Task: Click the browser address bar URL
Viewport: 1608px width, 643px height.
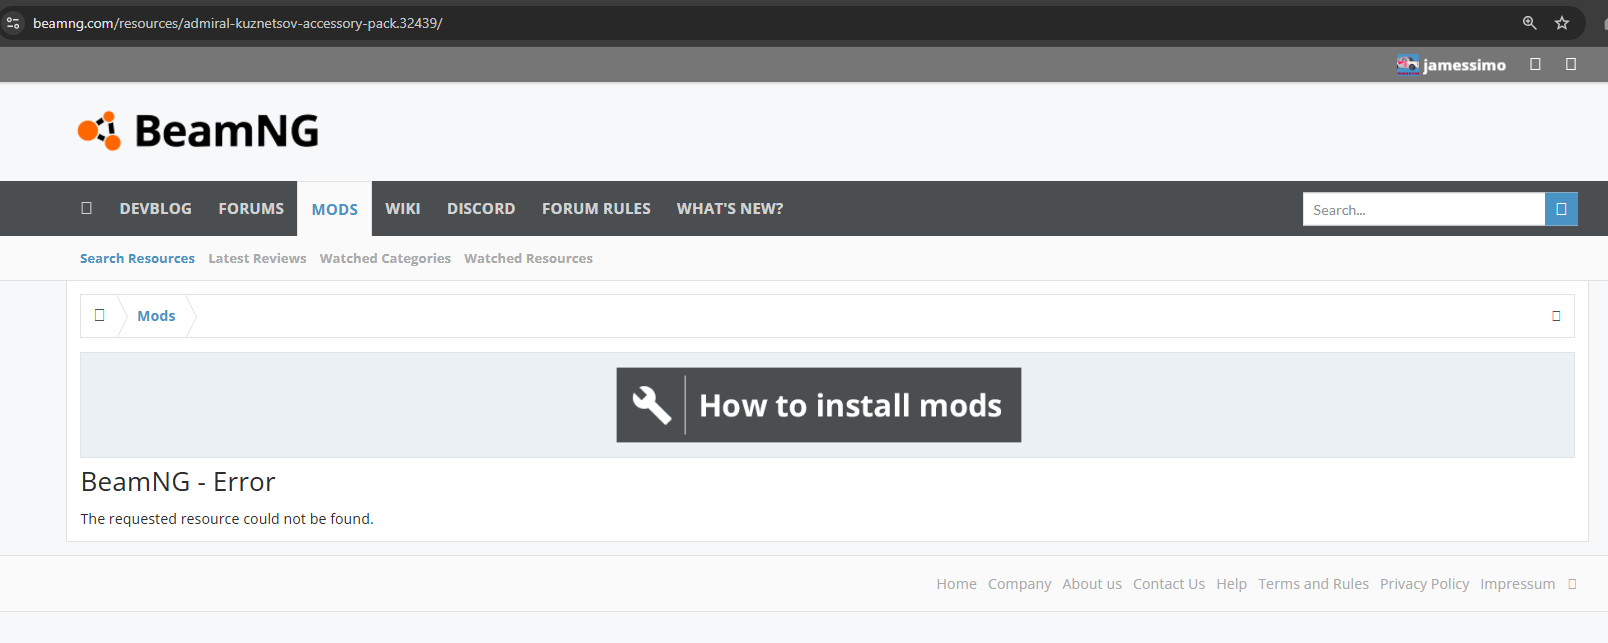Action: click(238, 23)
